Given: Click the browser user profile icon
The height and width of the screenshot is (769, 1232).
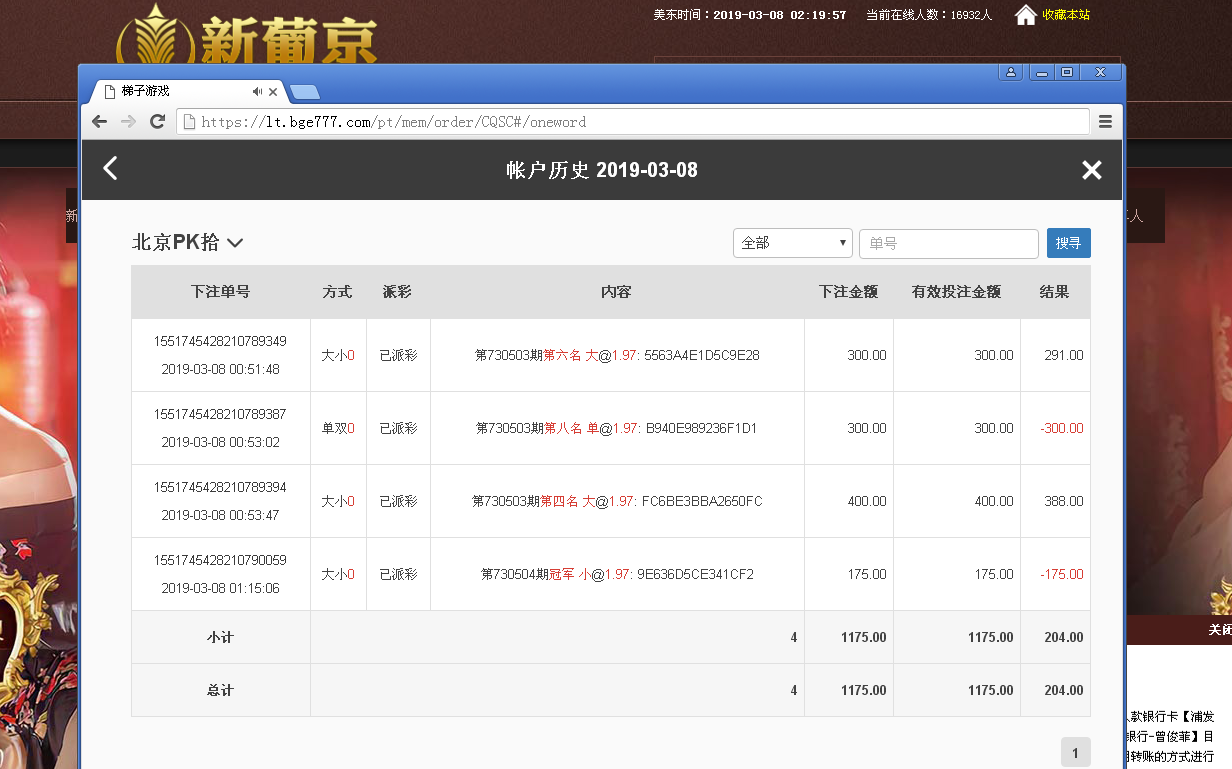Looking at the screenshot, I should point(1011,72).
